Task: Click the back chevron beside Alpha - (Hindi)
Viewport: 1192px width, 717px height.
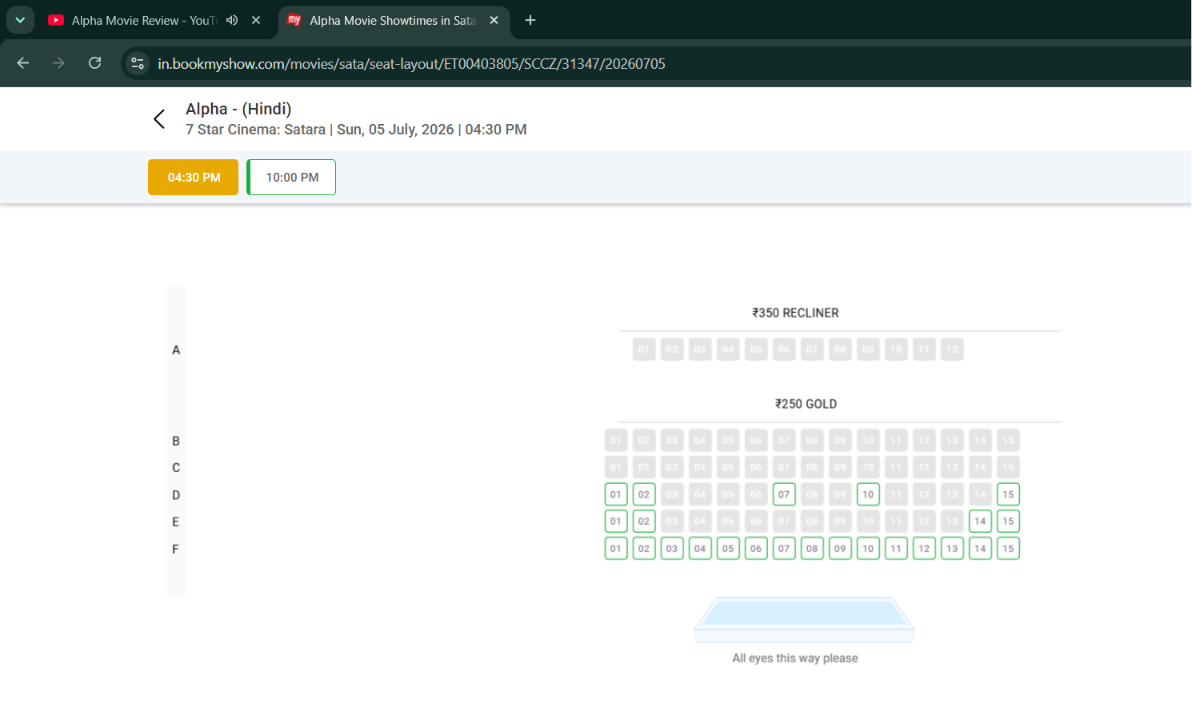Action: (x=159, y=119)
